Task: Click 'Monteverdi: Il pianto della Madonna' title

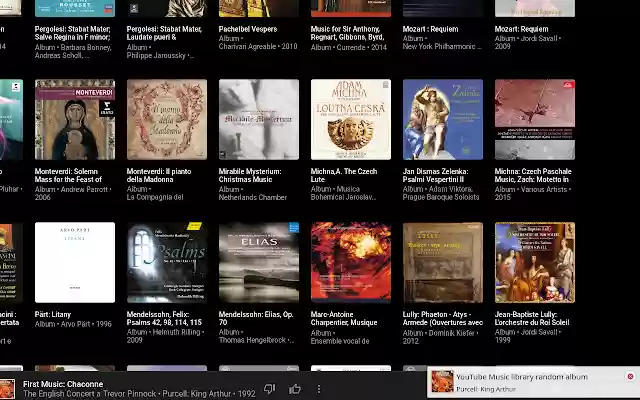Action: pos(159,175)
